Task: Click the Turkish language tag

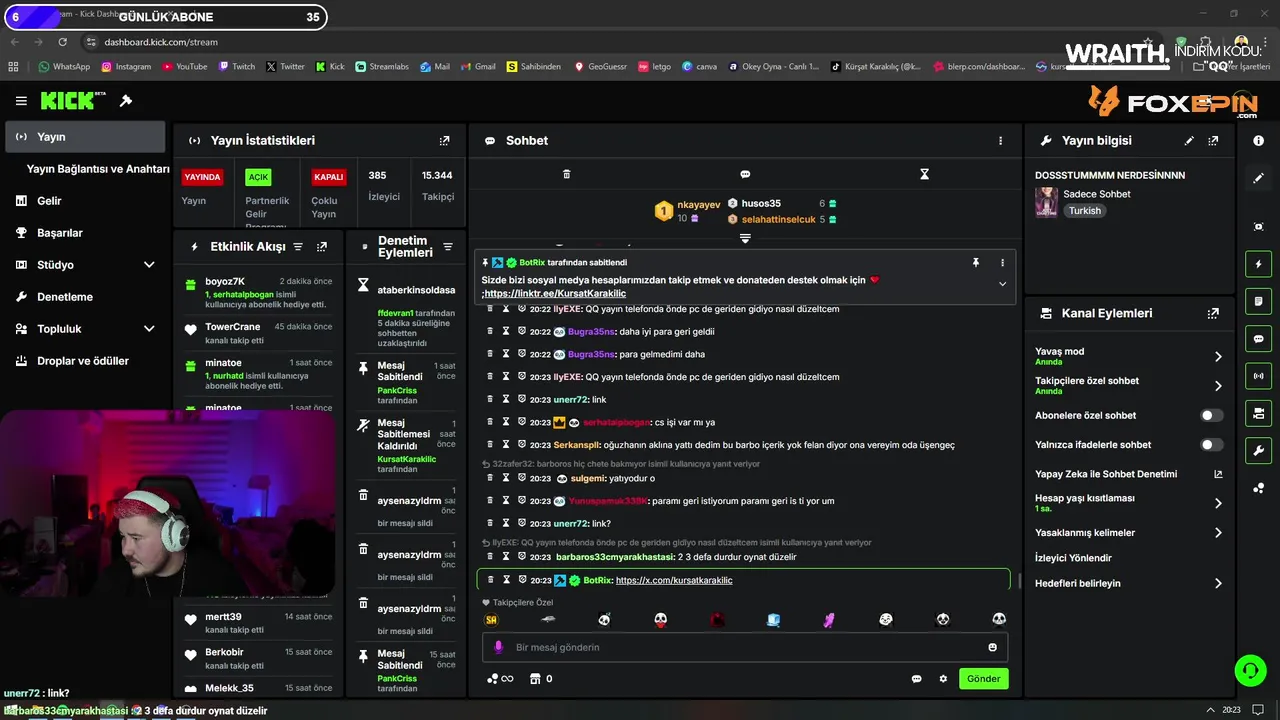Action: point(1084,211)
